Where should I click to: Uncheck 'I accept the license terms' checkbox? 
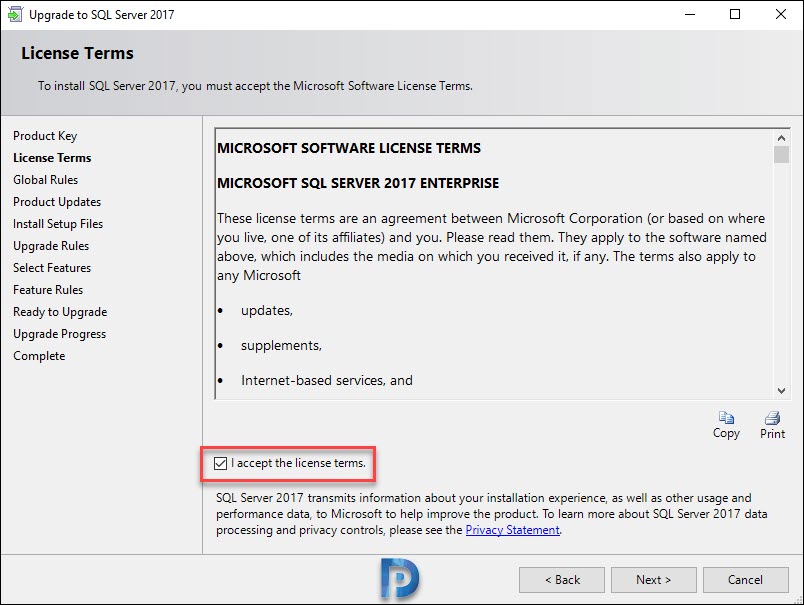(x=220, y=463)
